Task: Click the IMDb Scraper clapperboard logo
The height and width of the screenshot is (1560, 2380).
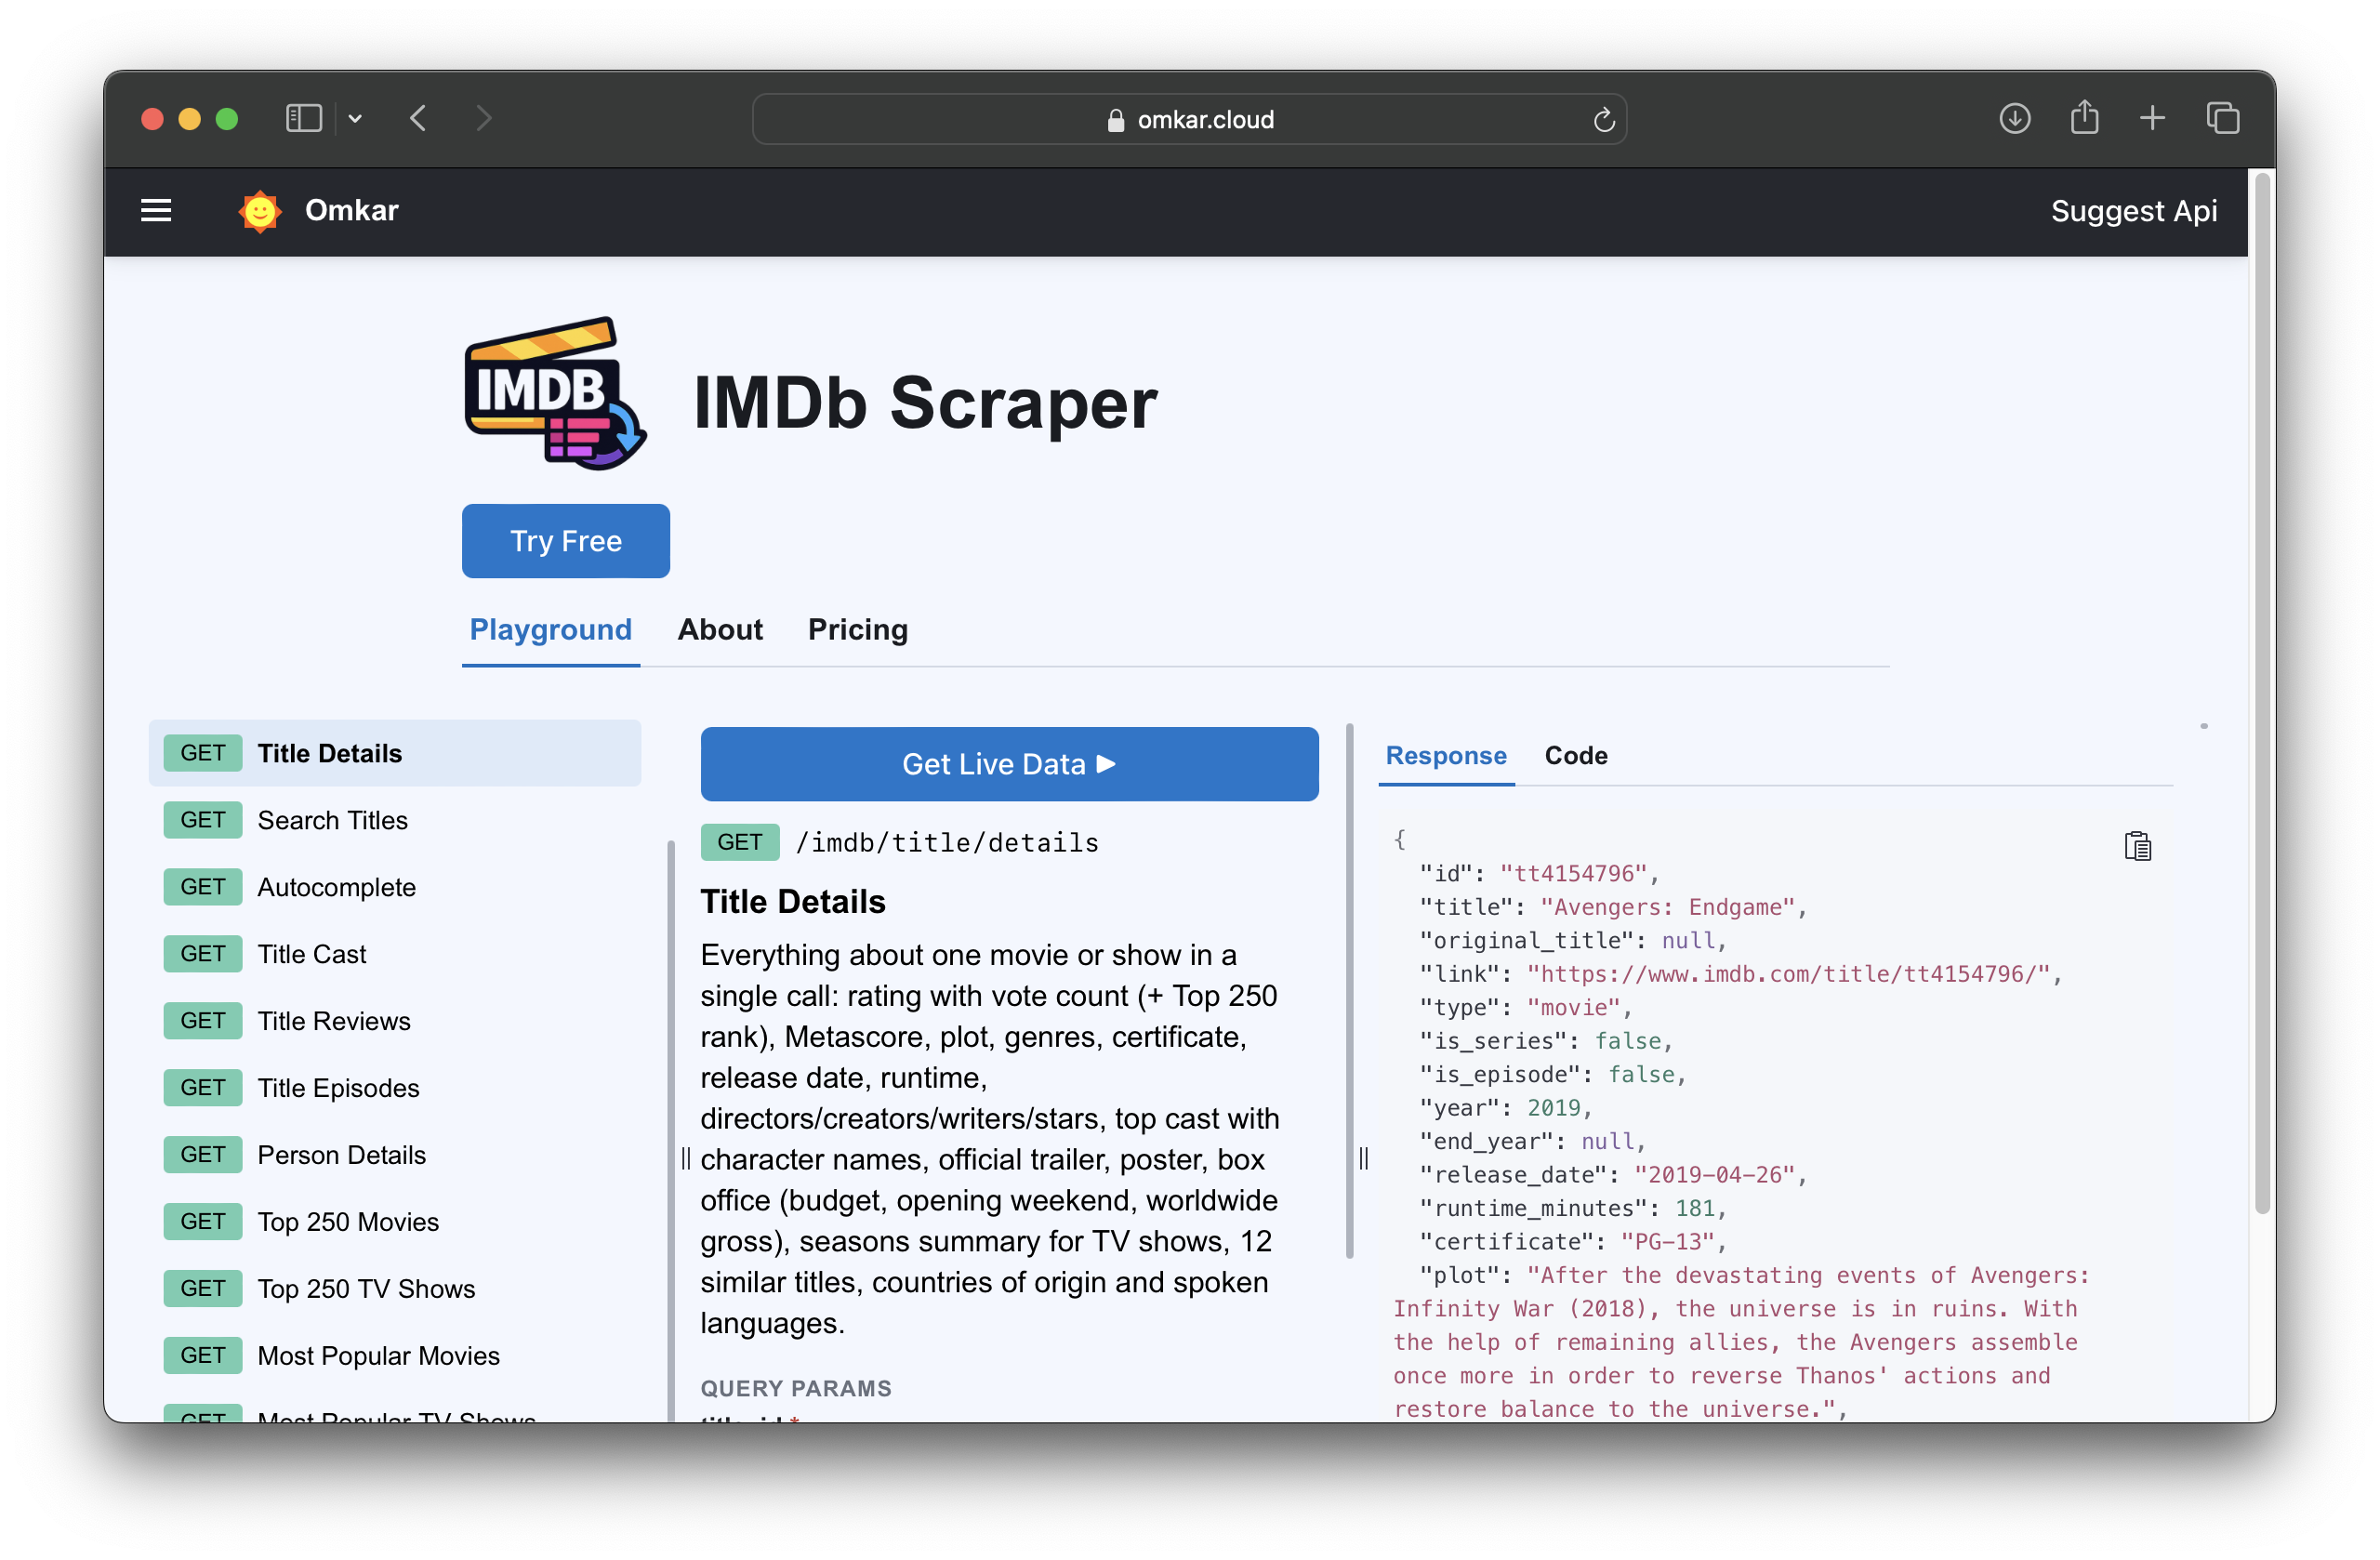Action: tap(556, 393)
